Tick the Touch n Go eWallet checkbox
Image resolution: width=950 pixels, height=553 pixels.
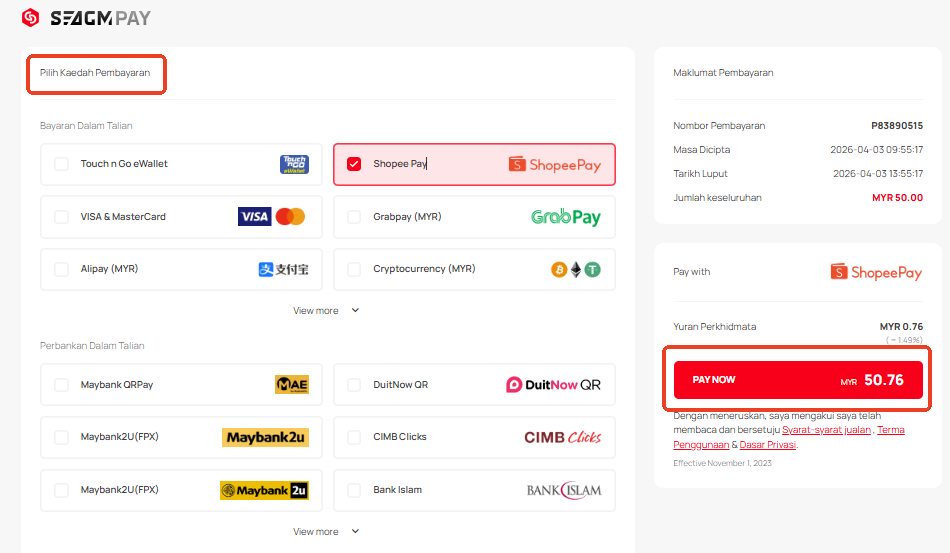pos(62,164)
